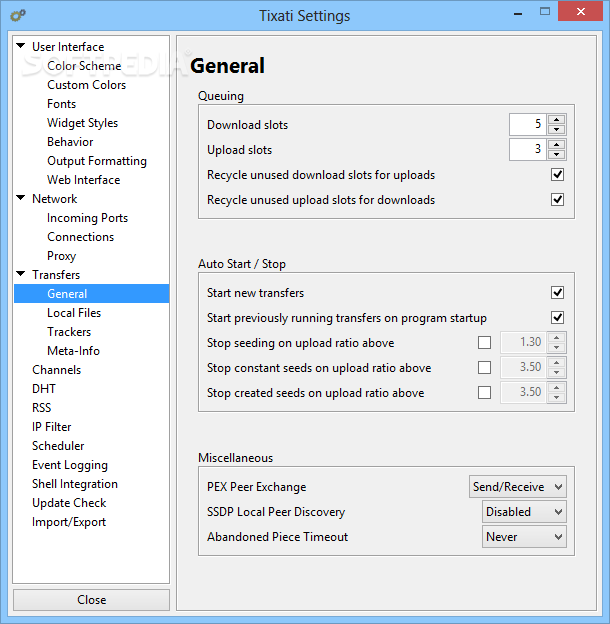Go to Event Logging settings
Image resolution: width=610 pixels, height=624 pixels.
(70, 465)
